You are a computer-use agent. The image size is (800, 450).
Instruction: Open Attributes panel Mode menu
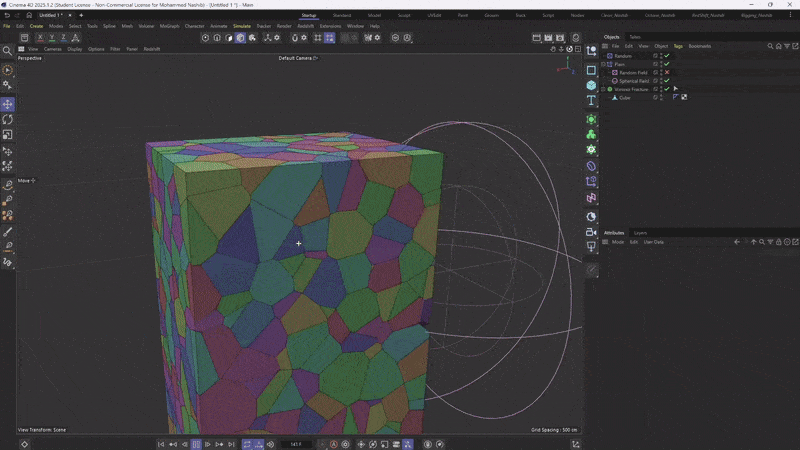[x=617, y=242]
